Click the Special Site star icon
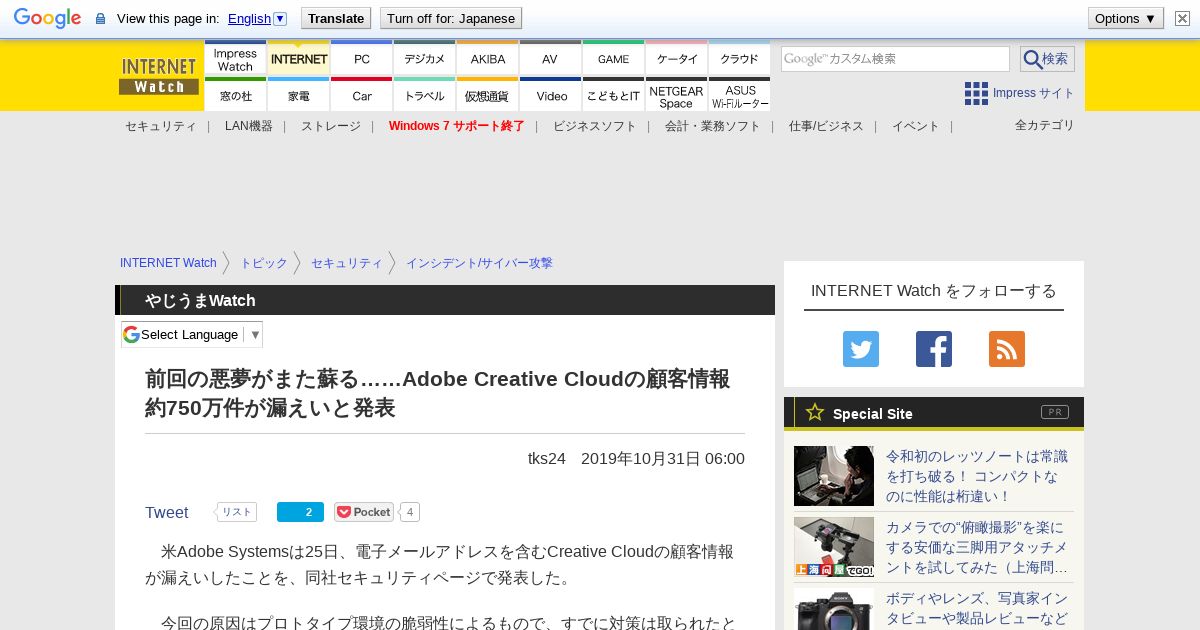This screenshot has width=1200, height=630. [815, 412]
